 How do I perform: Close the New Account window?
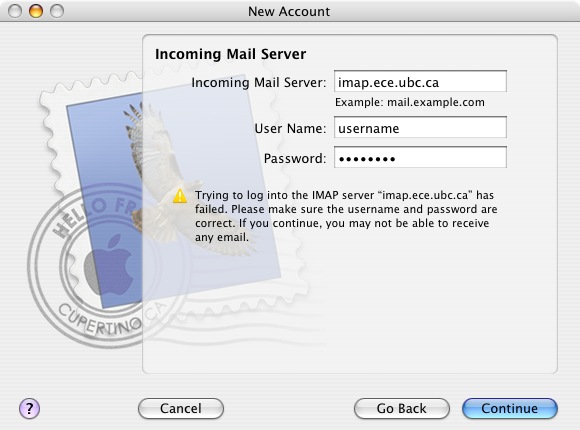click(x=15, y=11)
